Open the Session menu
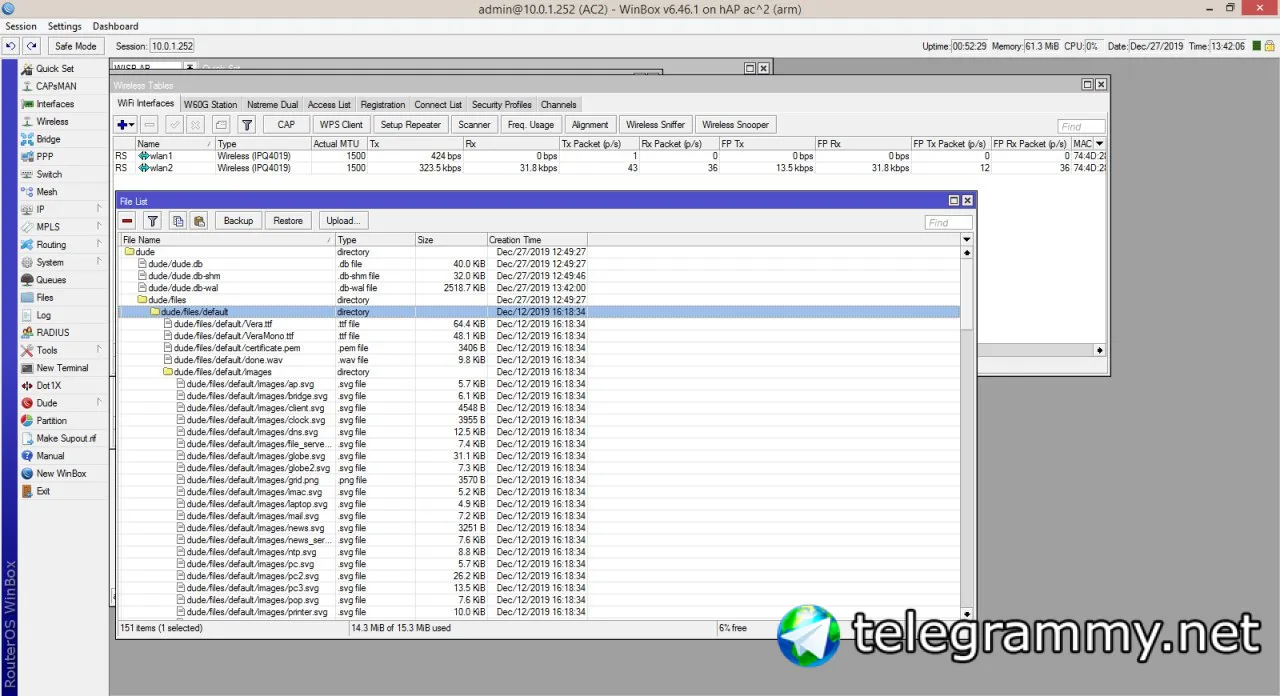Image resolution: width=1280 pixels, height=696 pixels. (21, 26)
